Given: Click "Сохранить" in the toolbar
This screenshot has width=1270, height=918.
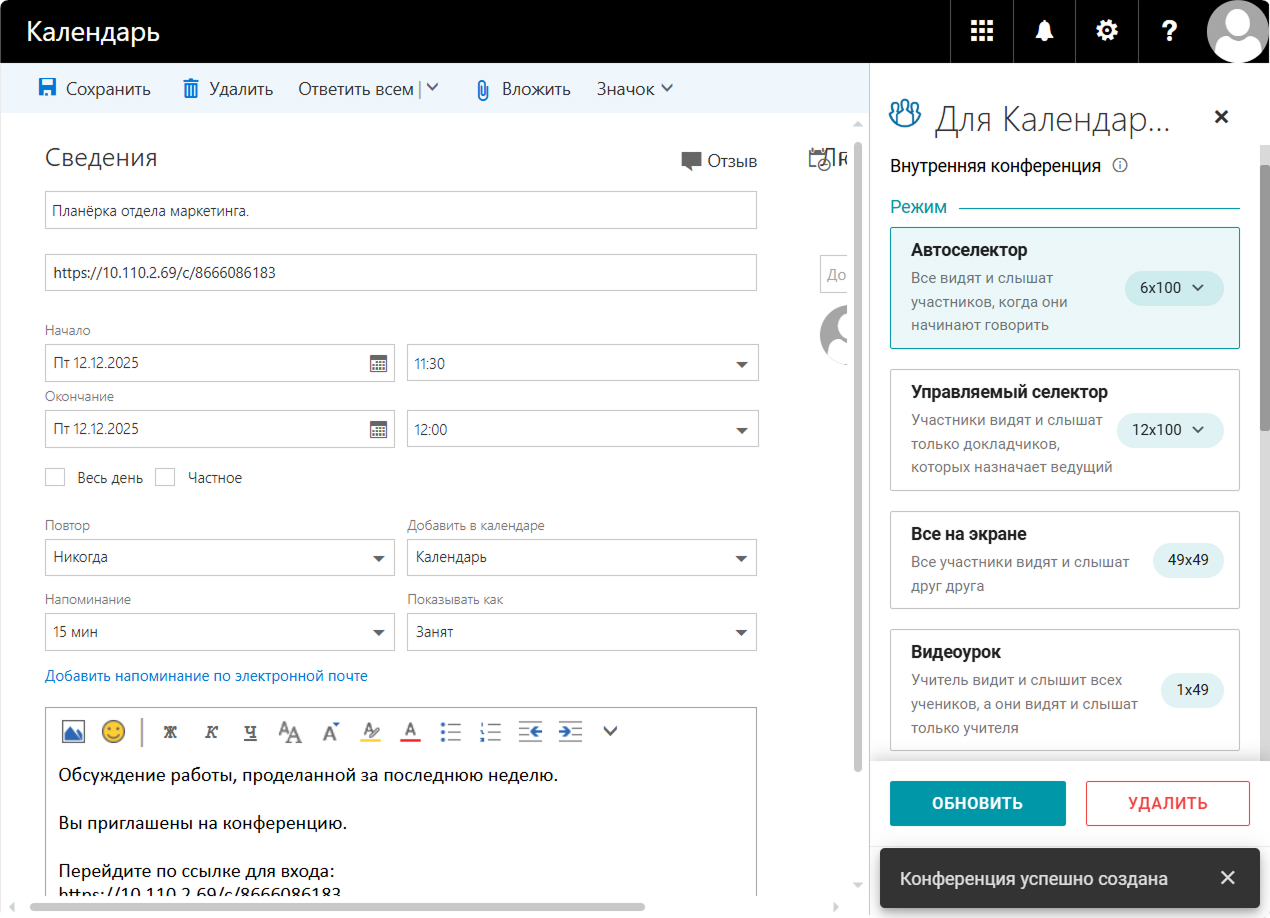Looking at the screenshot, I should pyautogui.click(x=95, y=89).
